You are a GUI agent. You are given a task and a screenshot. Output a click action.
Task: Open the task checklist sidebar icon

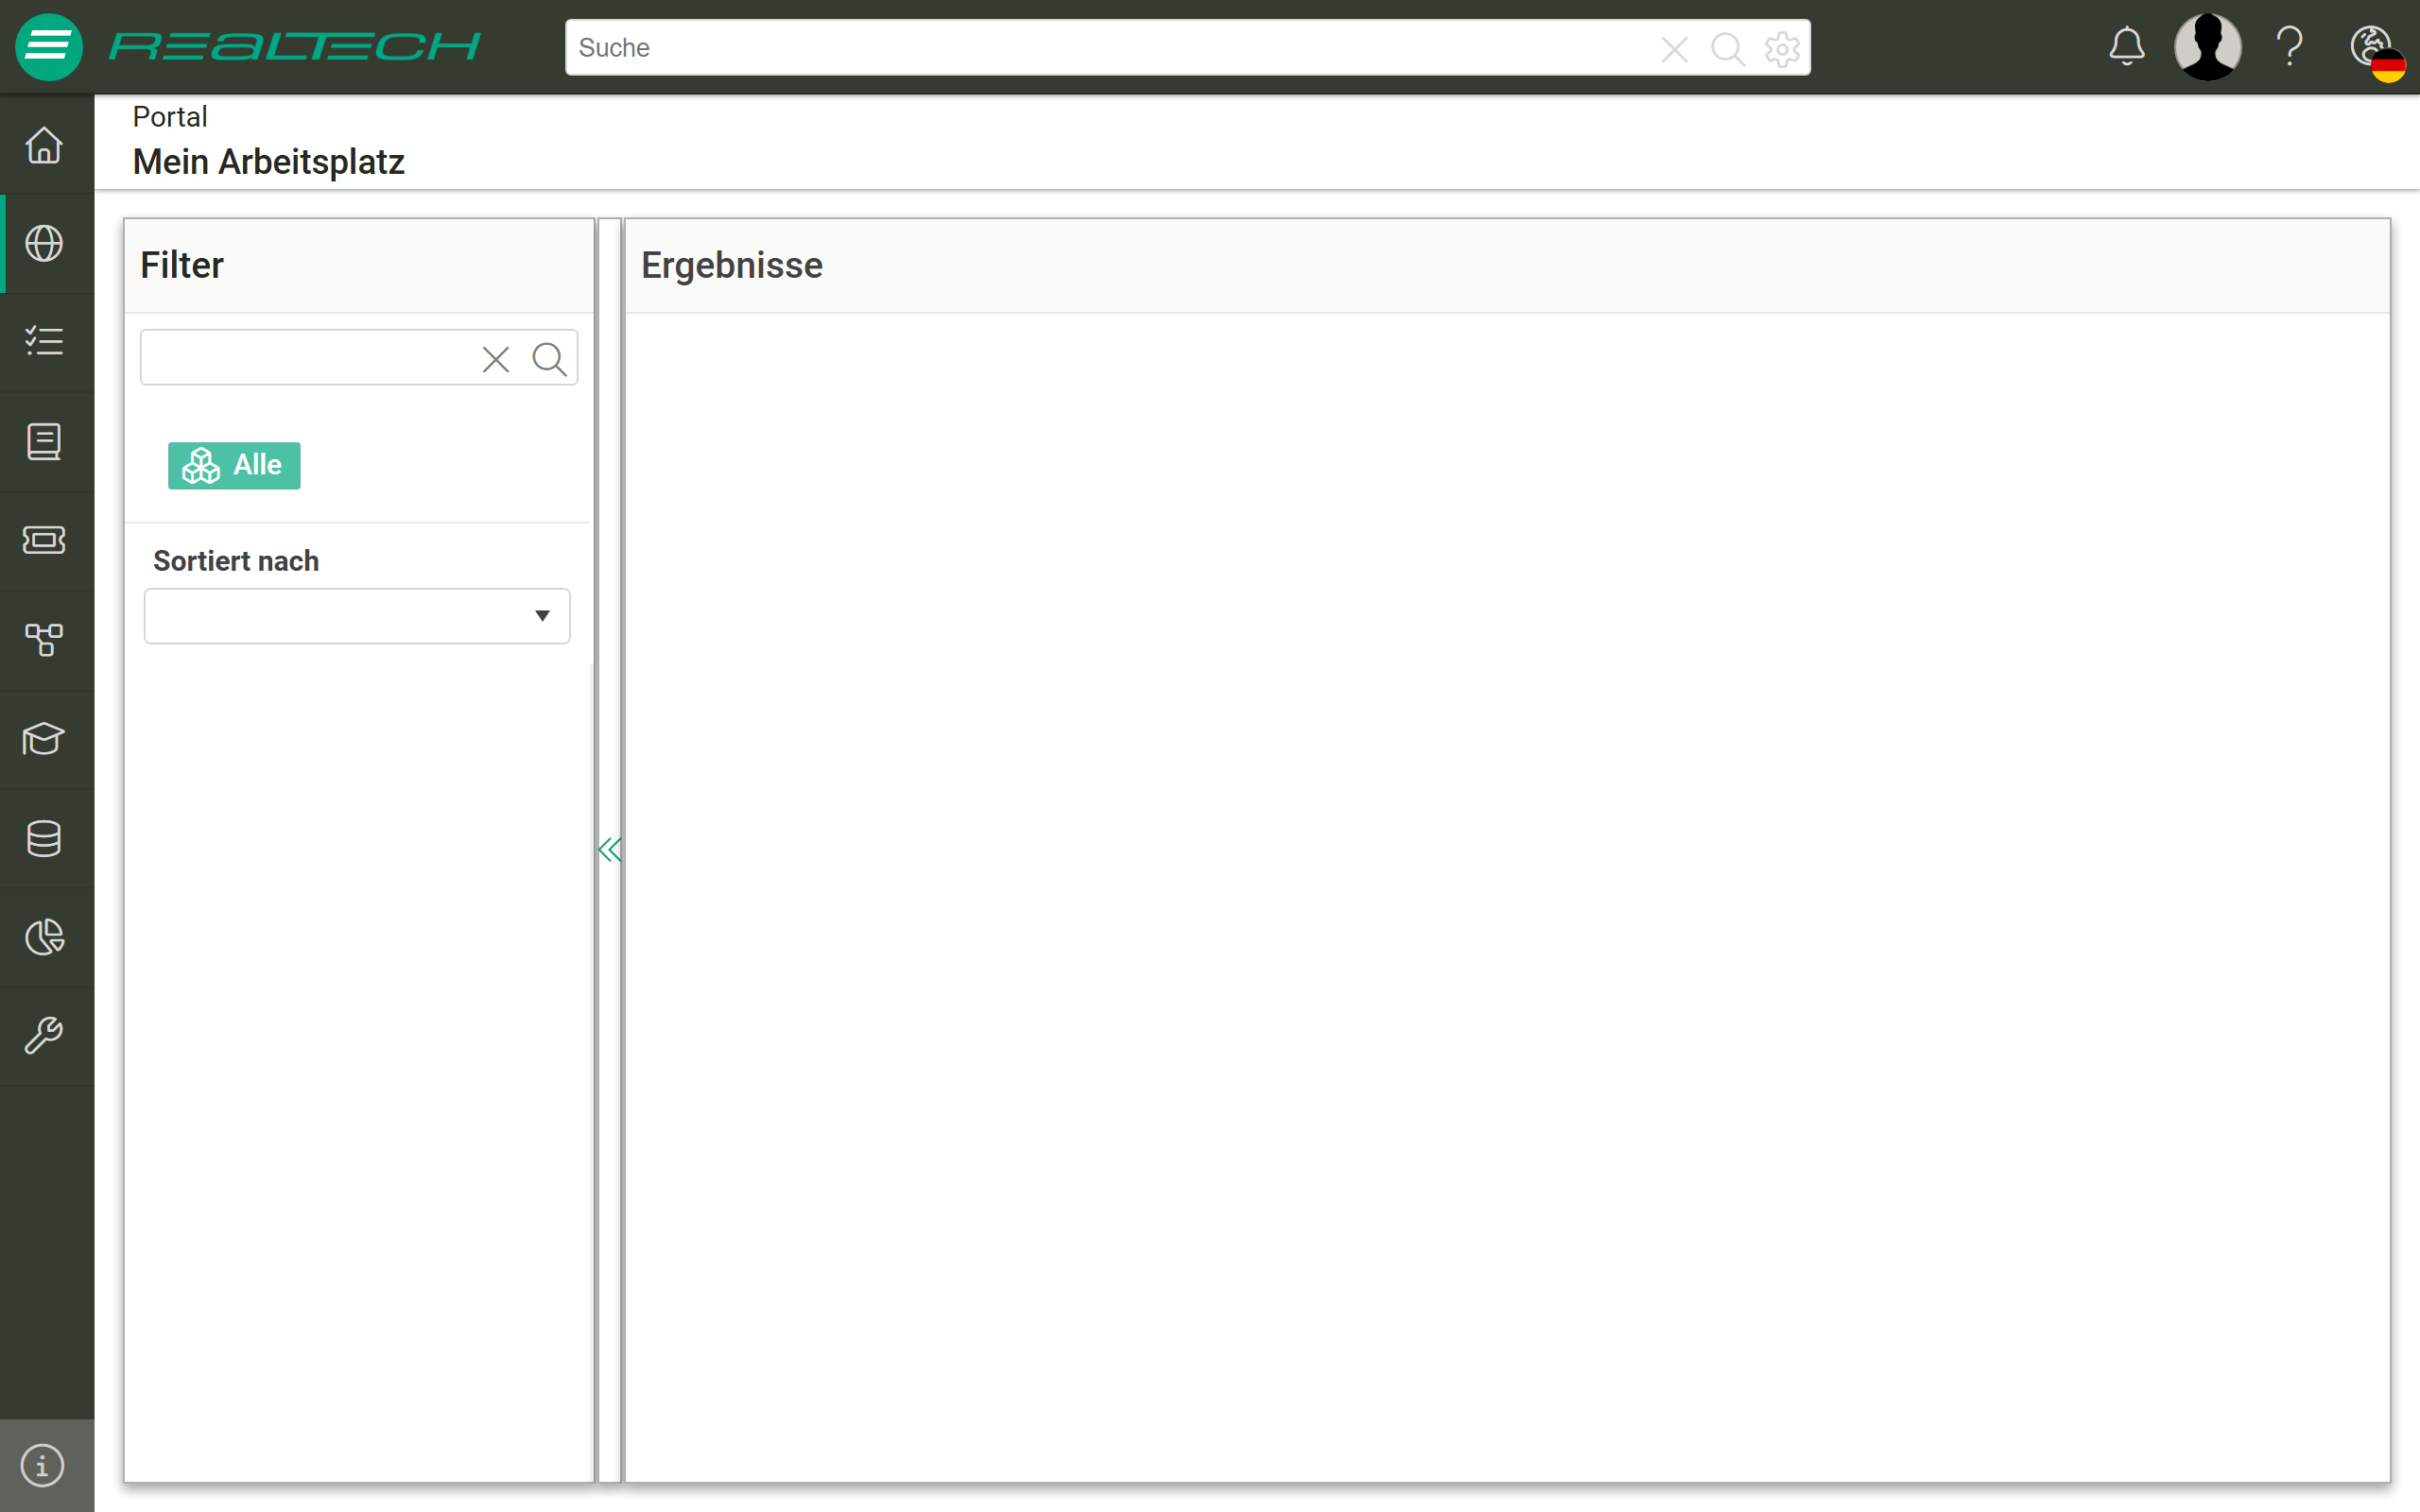[x=44, y=342]
